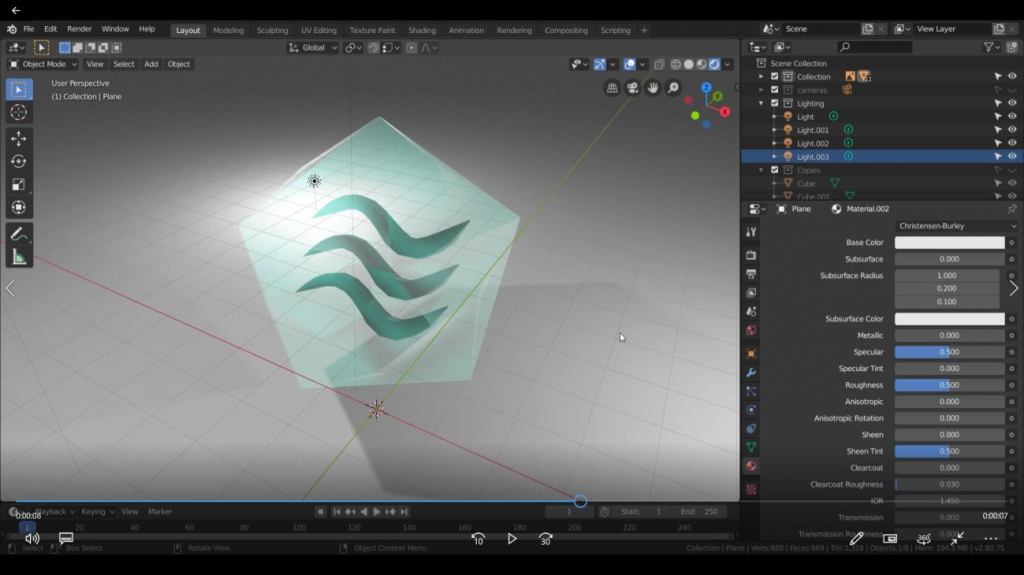Select the Measure tool
Image resolution: width=1024 pixels, height=575 pixels.
[18, 257]
